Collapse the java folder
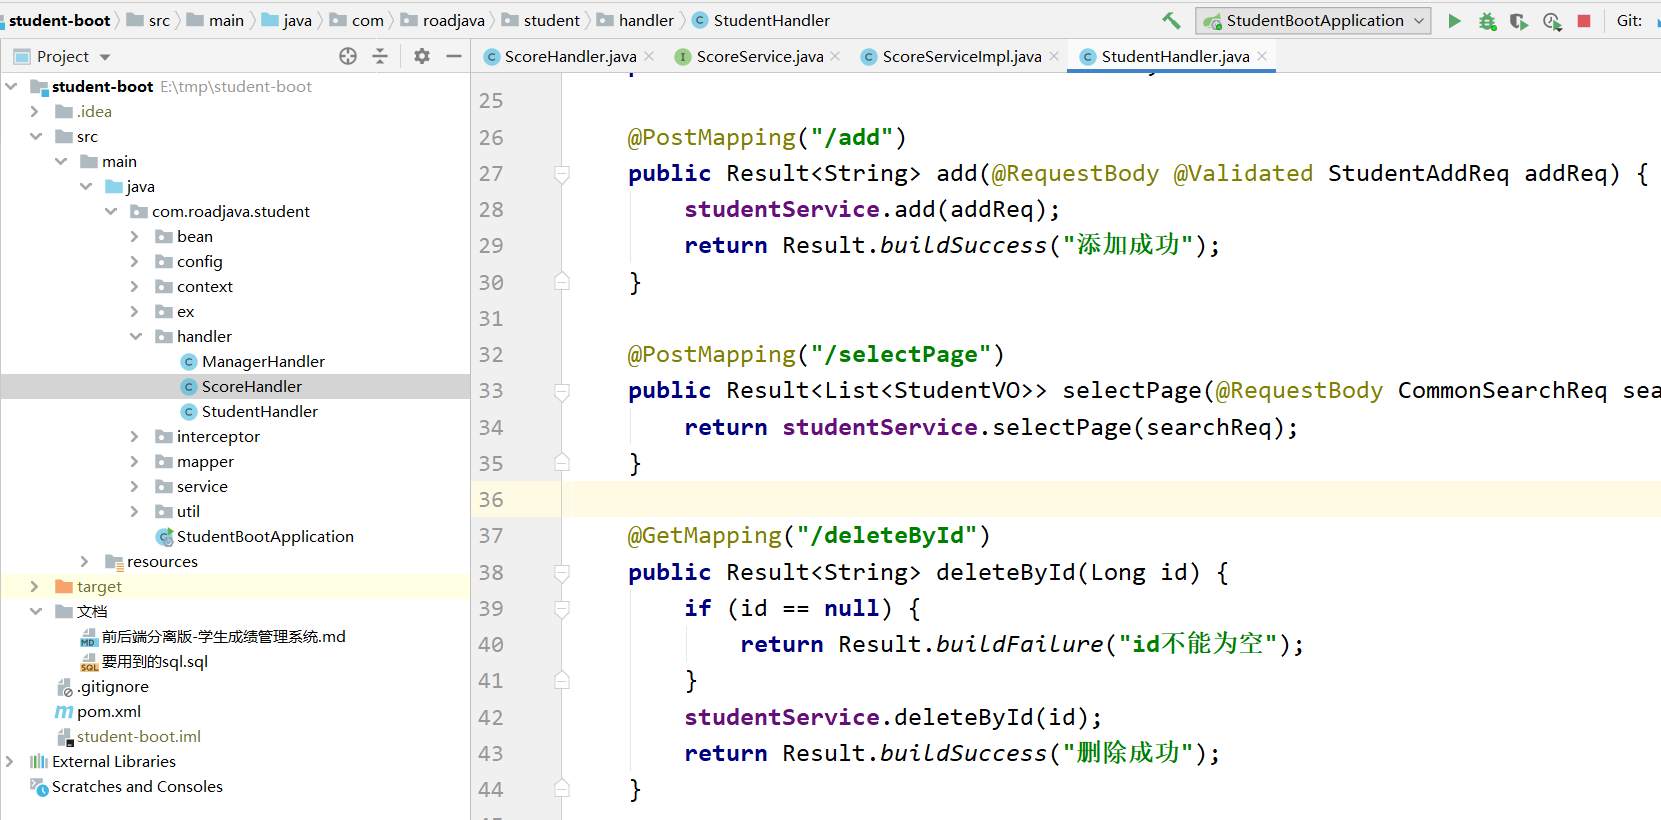The width and height of the screenshot is (1661, 820). click(86, 187)
